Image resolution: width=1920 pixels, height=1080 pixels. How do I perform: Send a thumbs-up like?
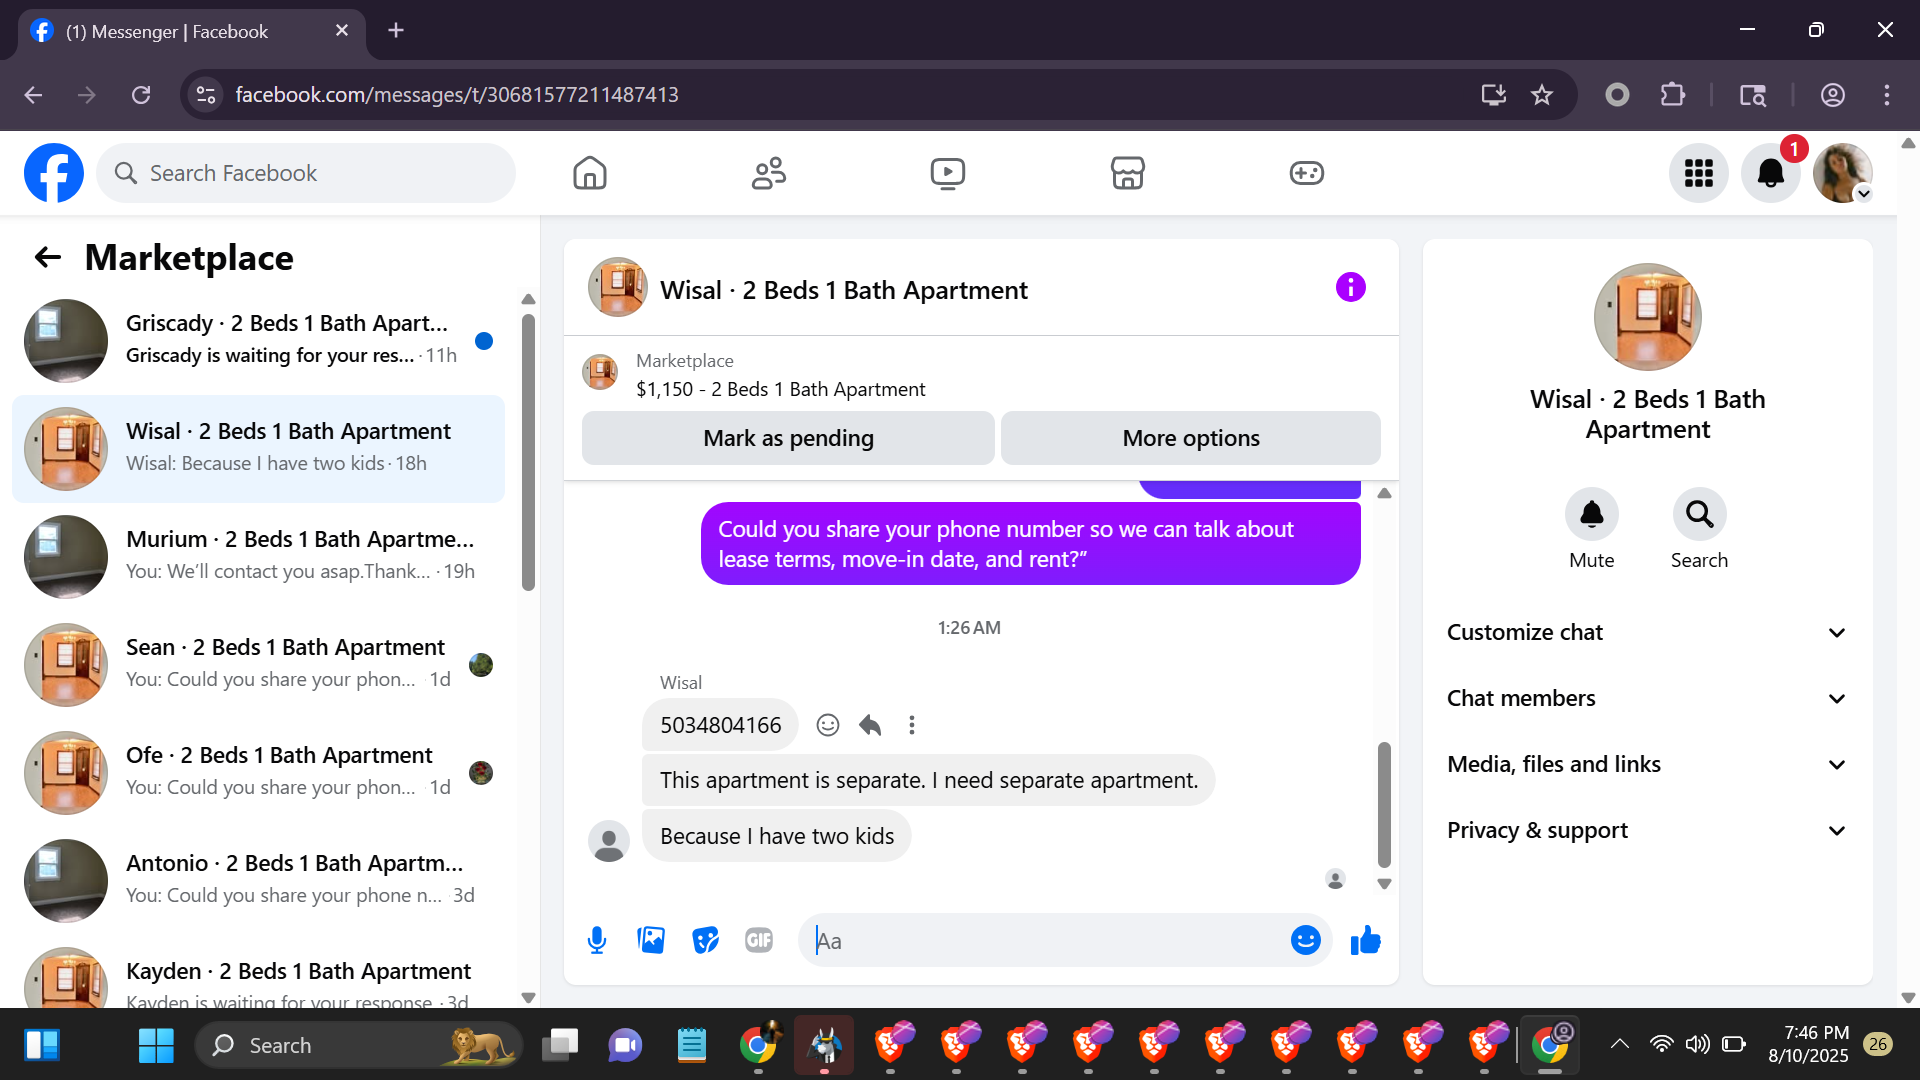(x=1365, y=940)
